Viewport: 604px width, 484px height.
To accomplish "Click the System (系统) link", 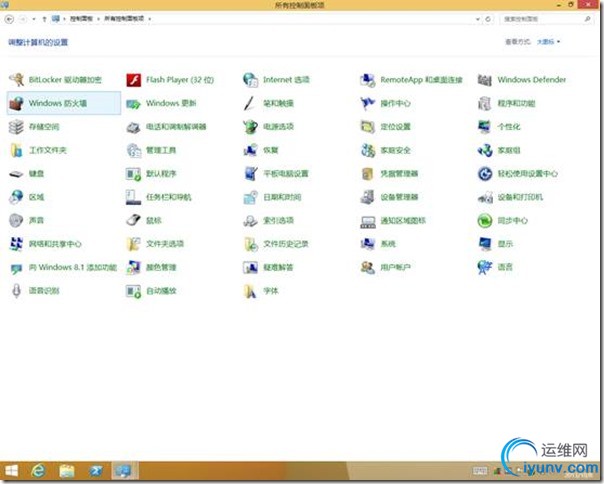I will (x=388, y=244).
